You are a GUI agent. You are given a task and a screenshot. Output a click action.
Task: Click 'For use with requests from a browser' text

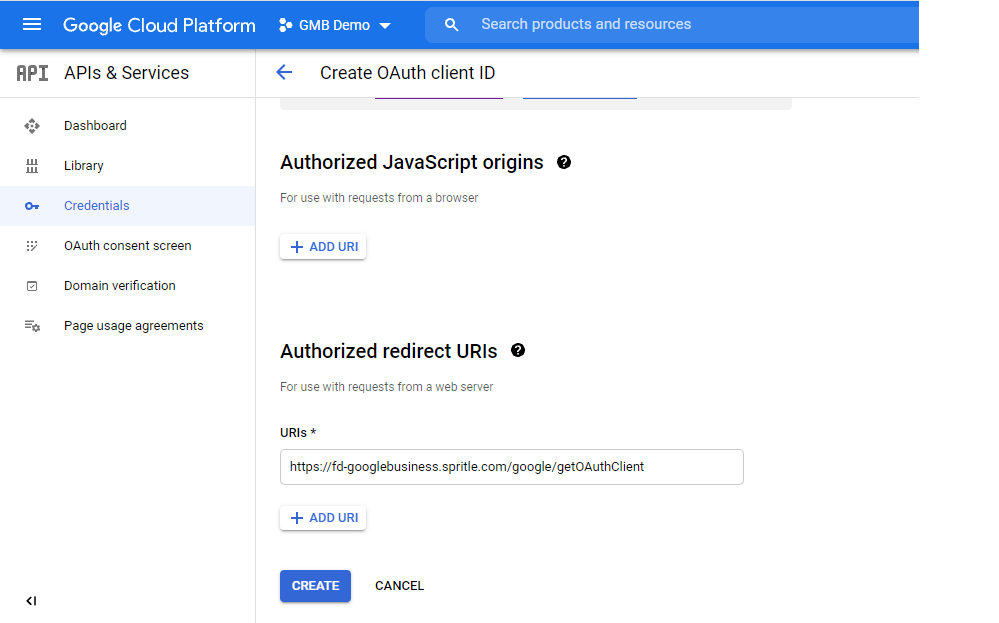pyautogui.click(x=379, y=198)
